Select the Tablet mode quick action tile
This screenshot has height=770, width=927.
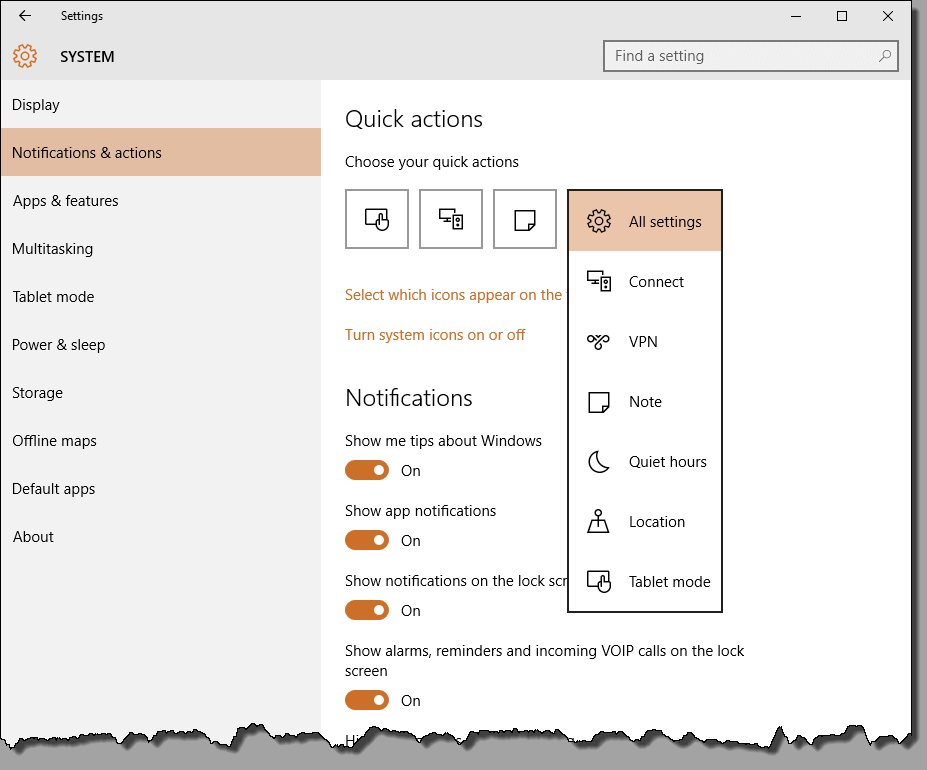pyautogui.click(x=377, y=219)
